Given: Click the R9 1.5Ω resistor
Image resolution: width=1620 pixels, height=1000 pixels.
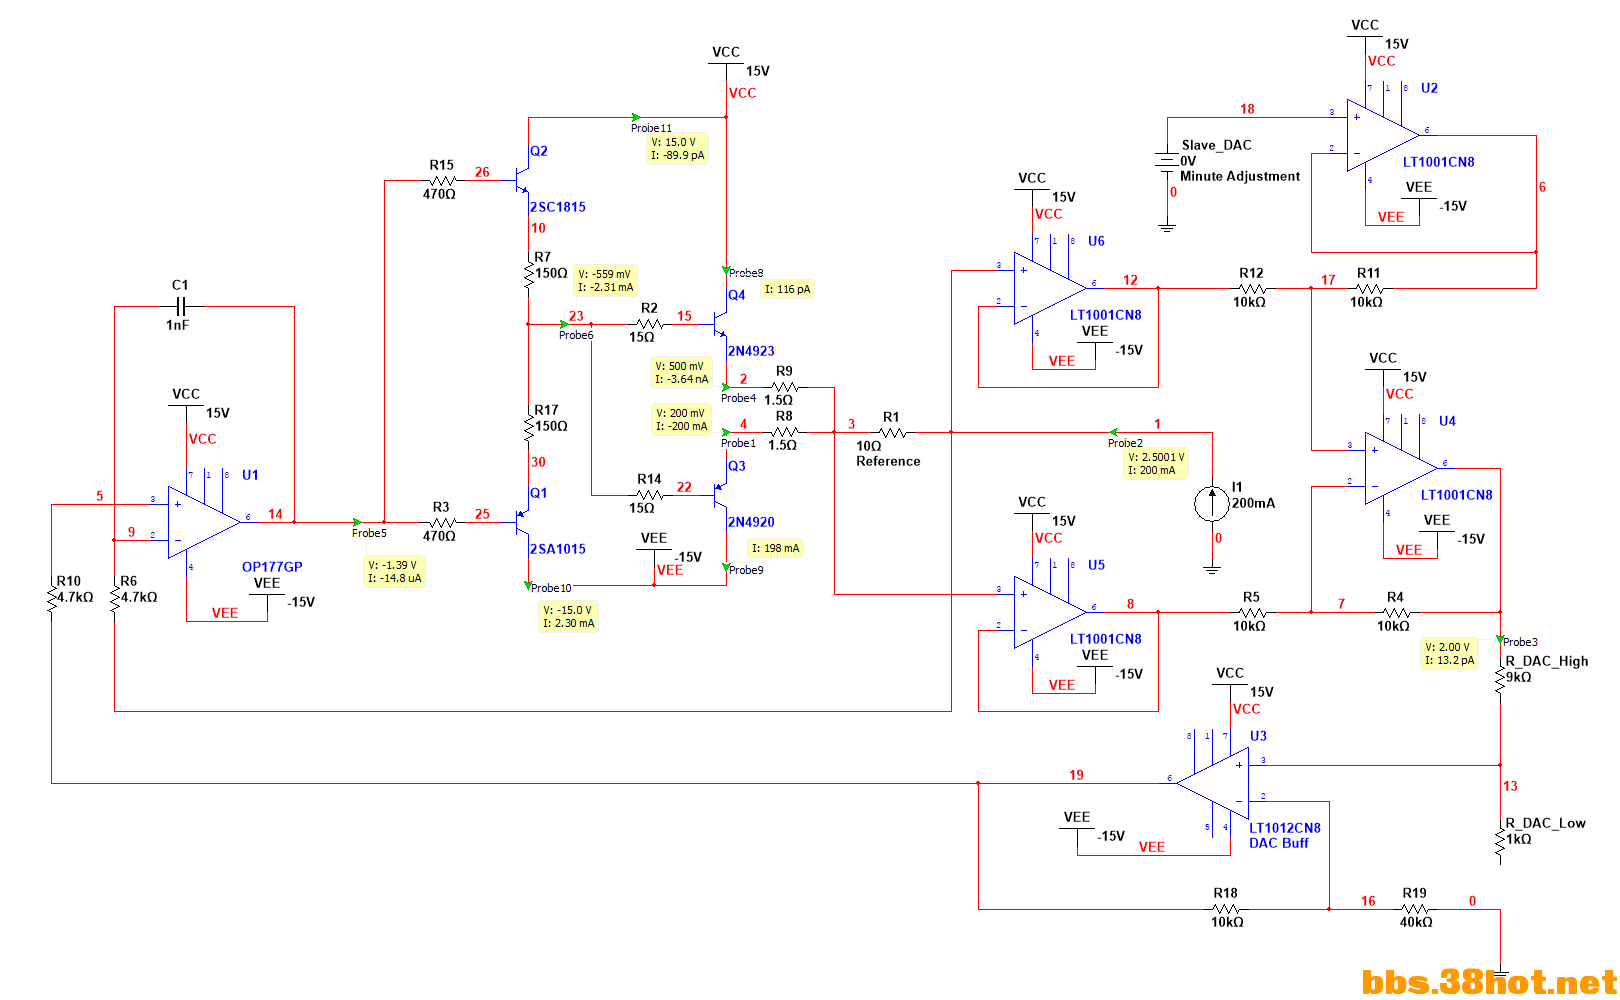Looking at the screenshot, I should (784, 387).
